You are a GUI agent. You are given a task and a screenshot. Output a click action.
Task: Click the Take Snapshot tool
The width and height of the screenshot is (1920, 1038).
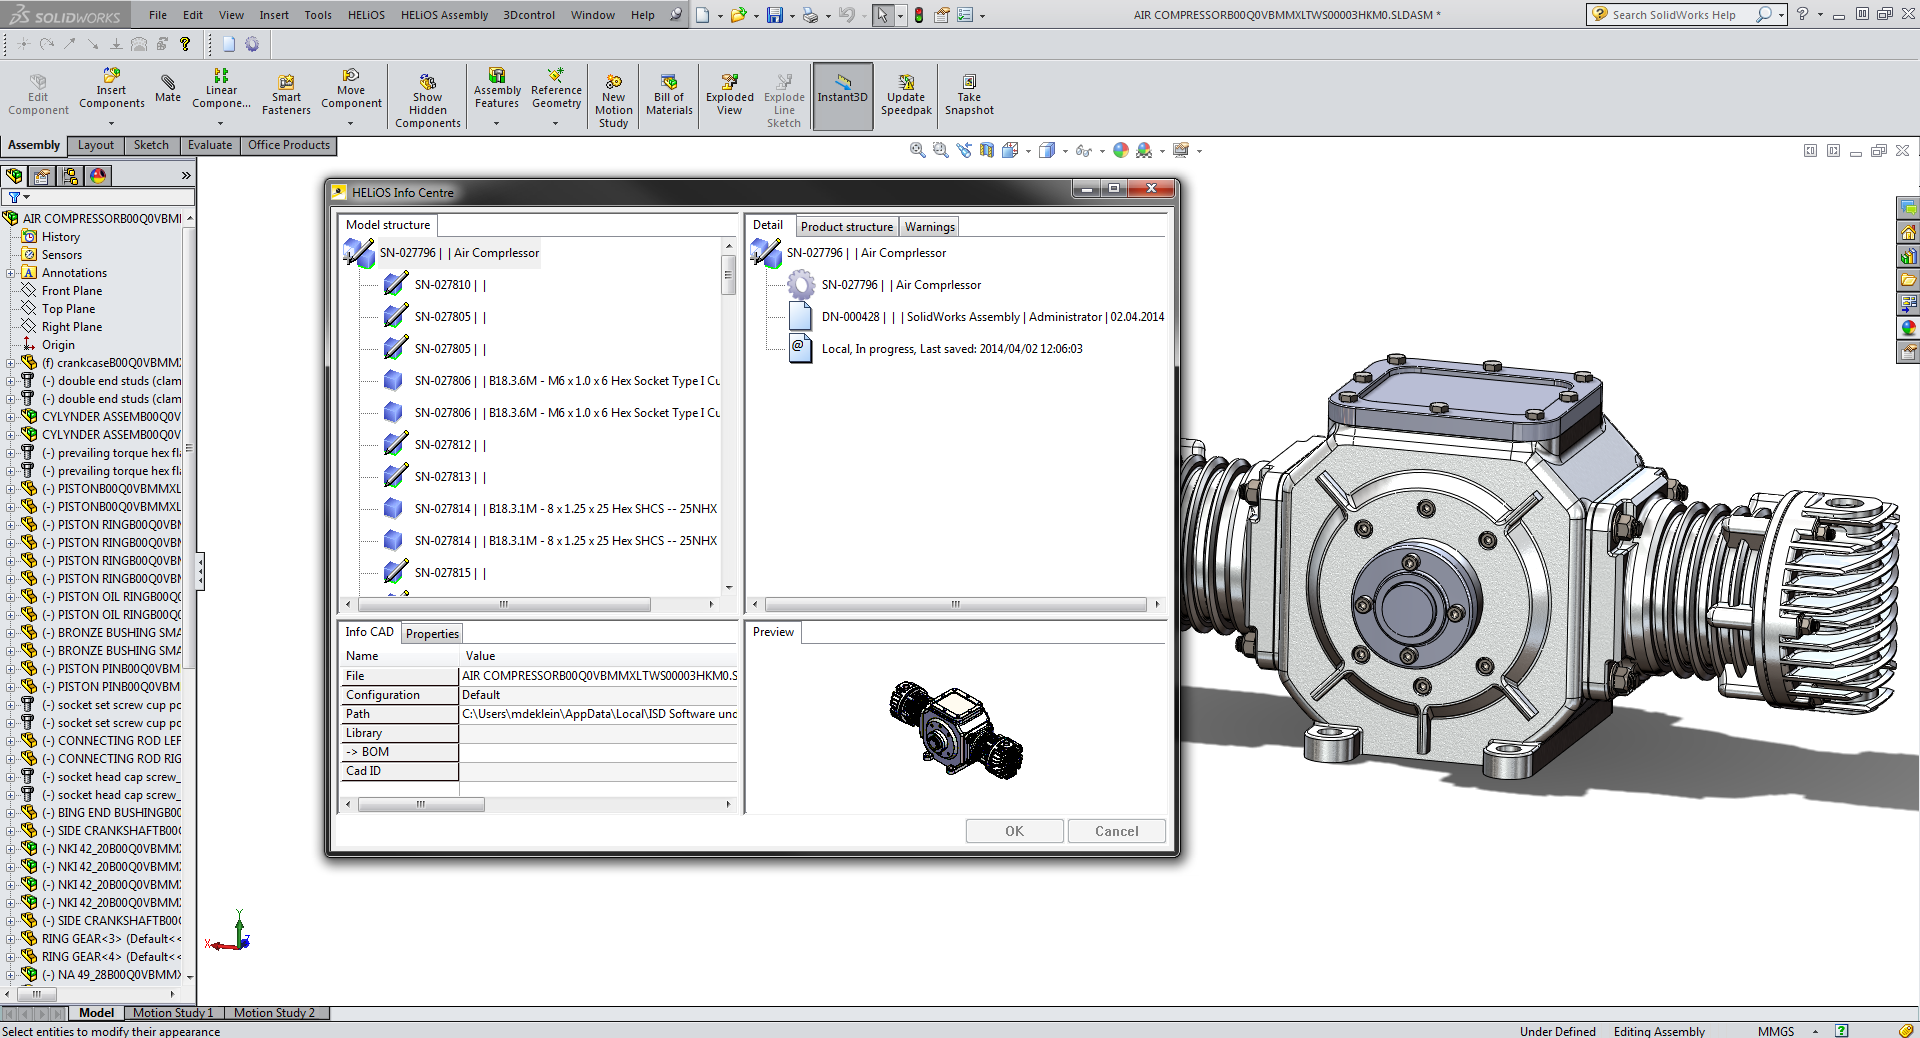pos(968,95)
